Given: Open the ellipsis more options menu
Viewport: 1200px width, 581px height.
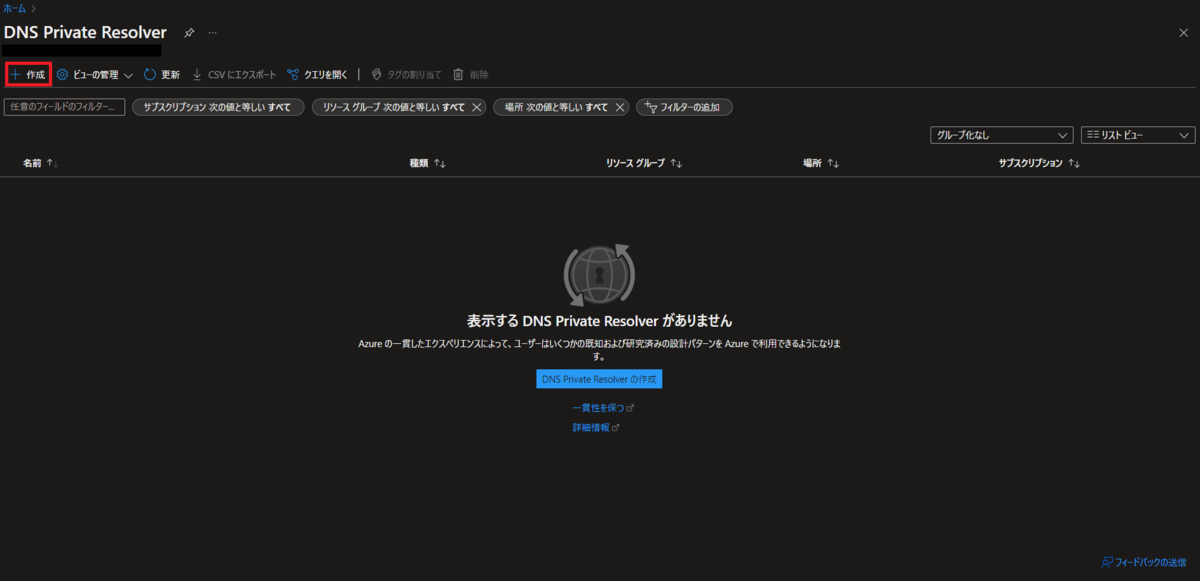Looking at the screenshot, I should tap(212, 33).
